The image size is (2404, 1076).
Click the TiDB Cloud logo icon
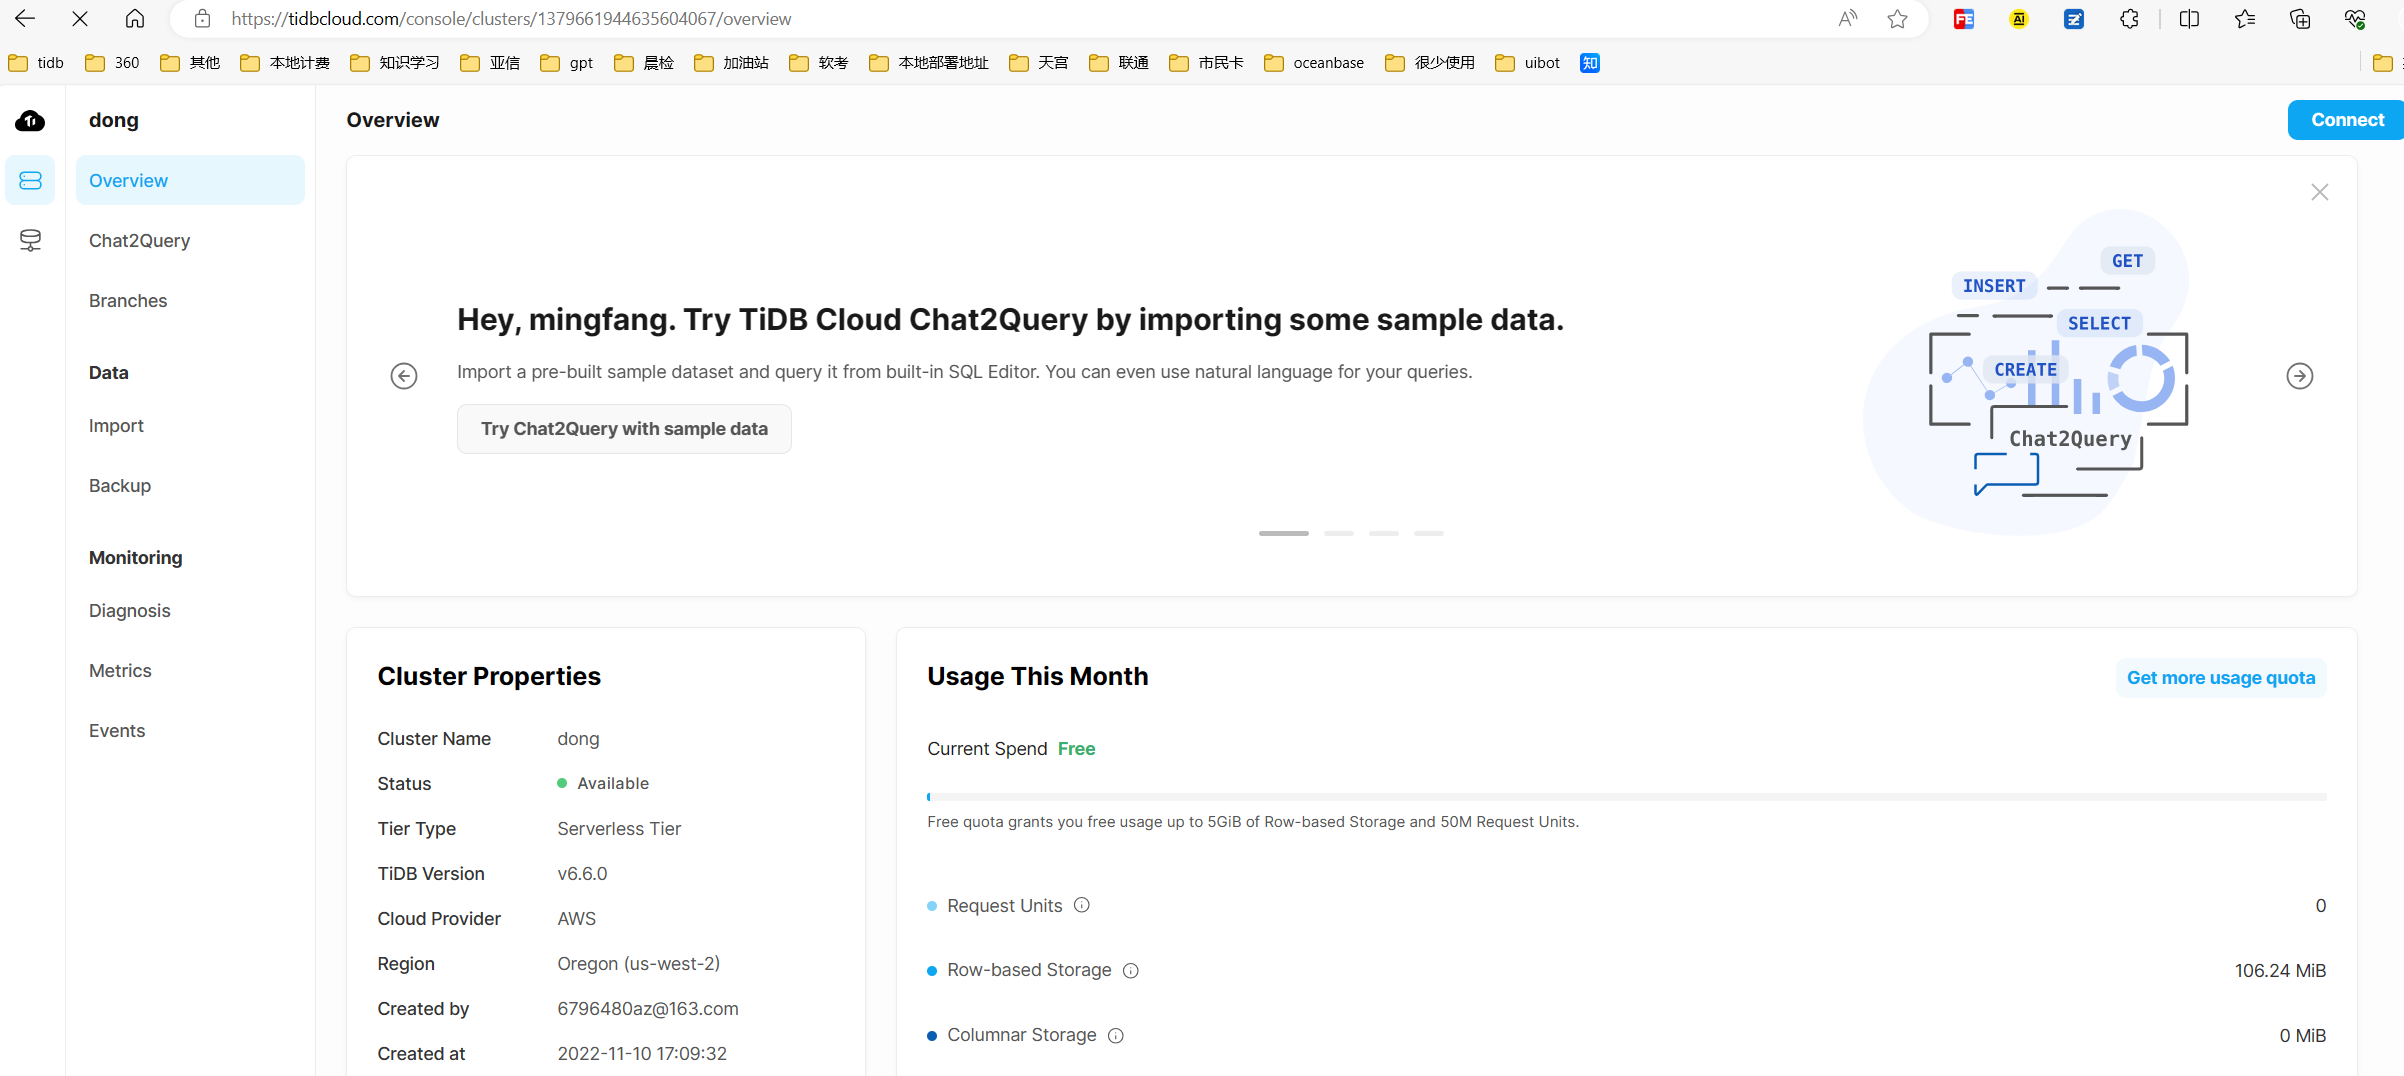pyautogui.click(x=30, y=121)
